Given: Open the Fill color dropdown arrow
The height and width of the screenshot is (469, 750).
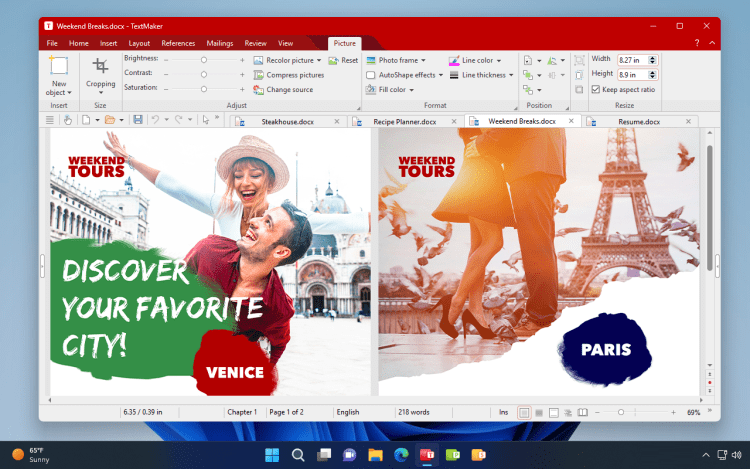Looking at the screenshot, I should click(x=411, y=90).
